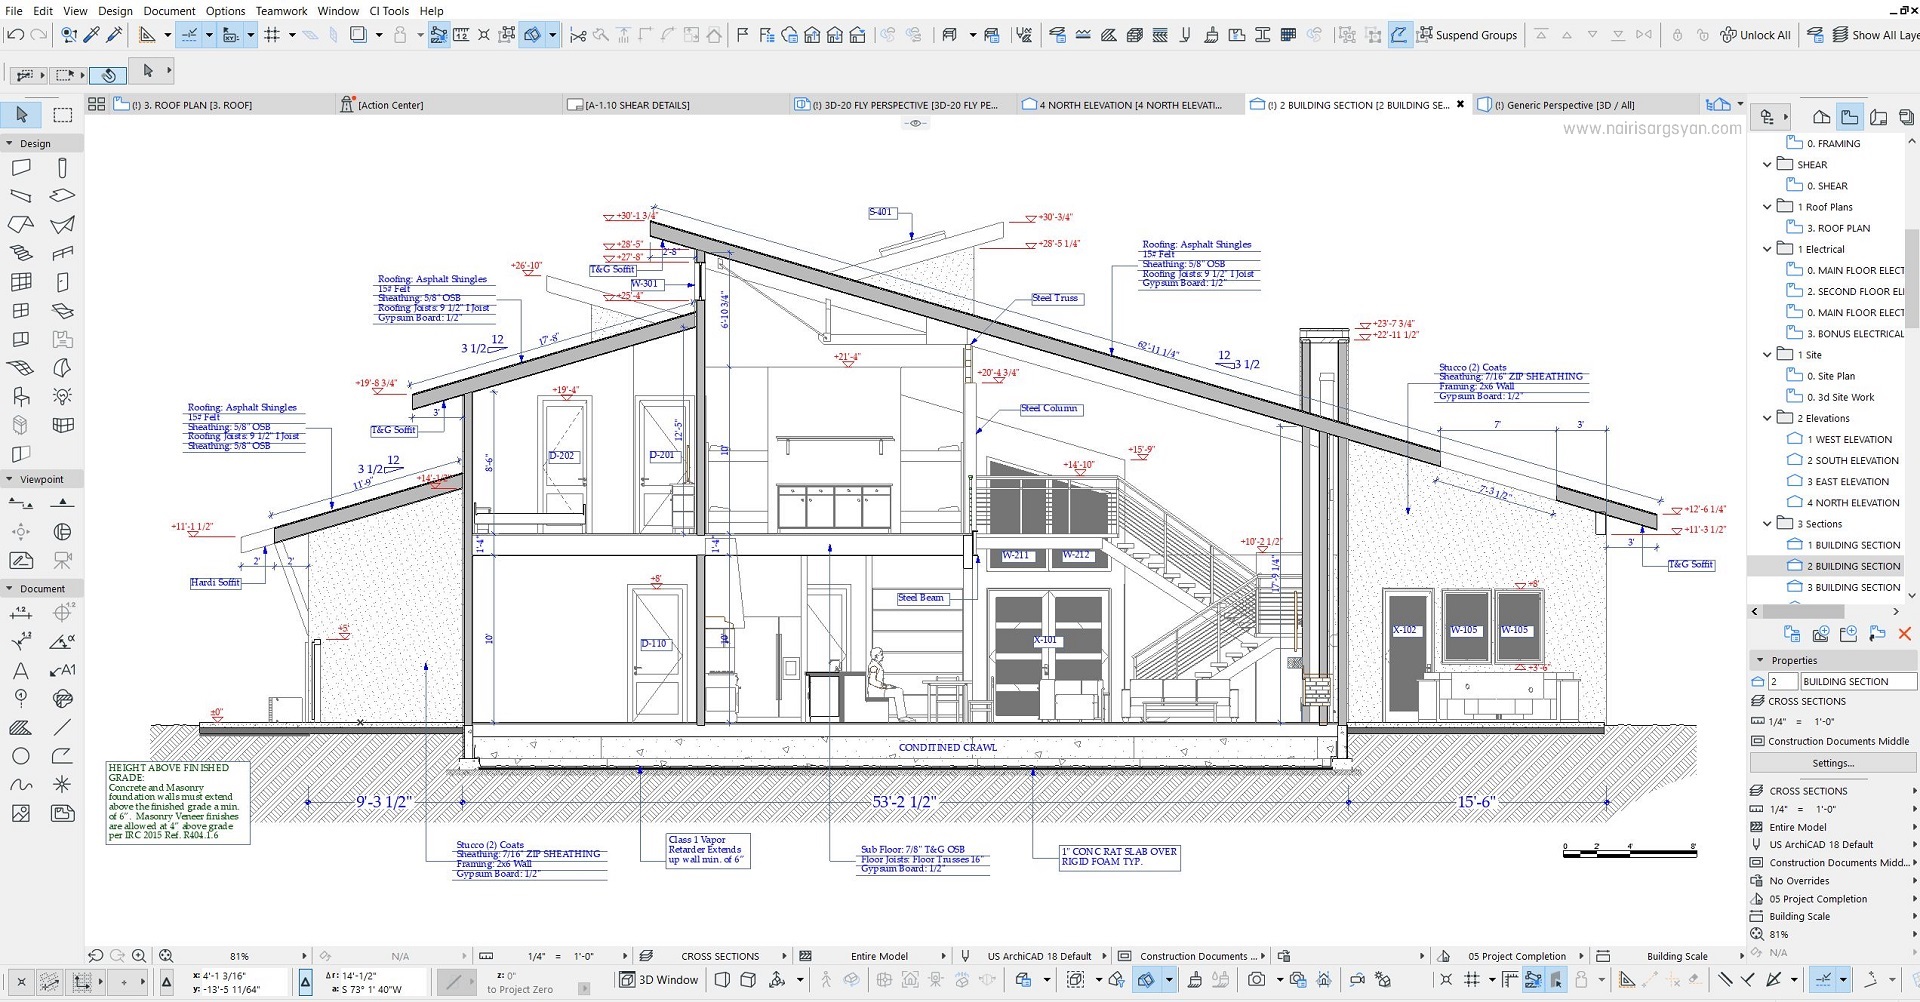Activate the Text tool in Document section
The width and height of the screenshot is (1920, 1002).
point(21,670)
